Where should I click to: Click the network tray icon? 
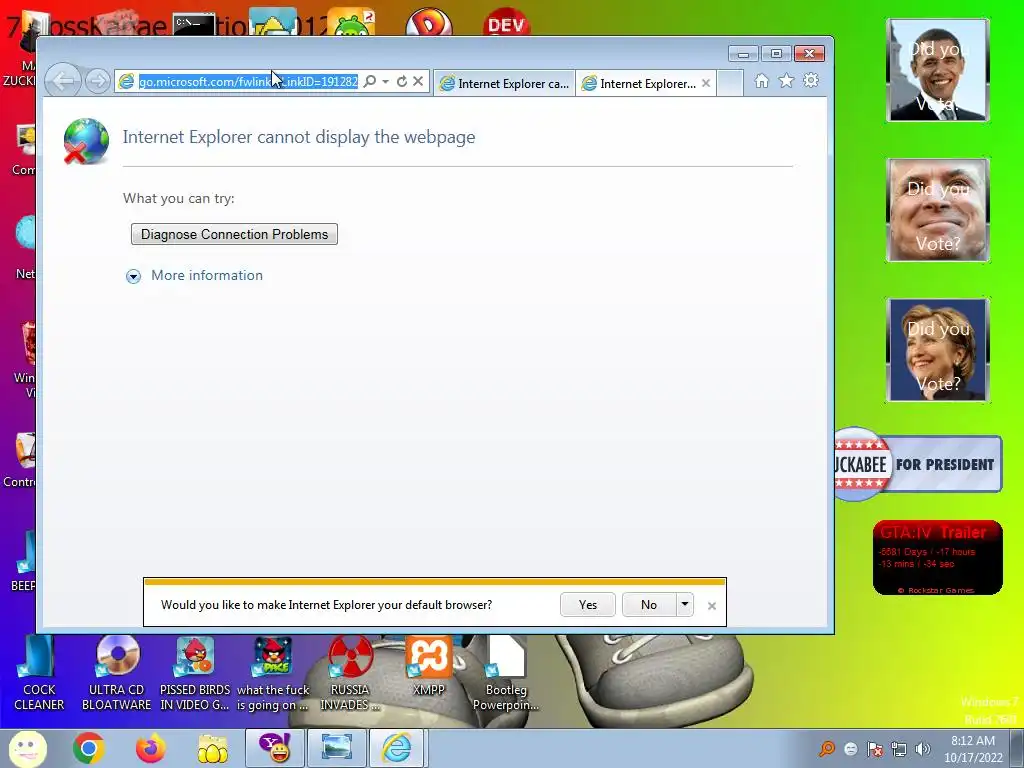point(899,749)
